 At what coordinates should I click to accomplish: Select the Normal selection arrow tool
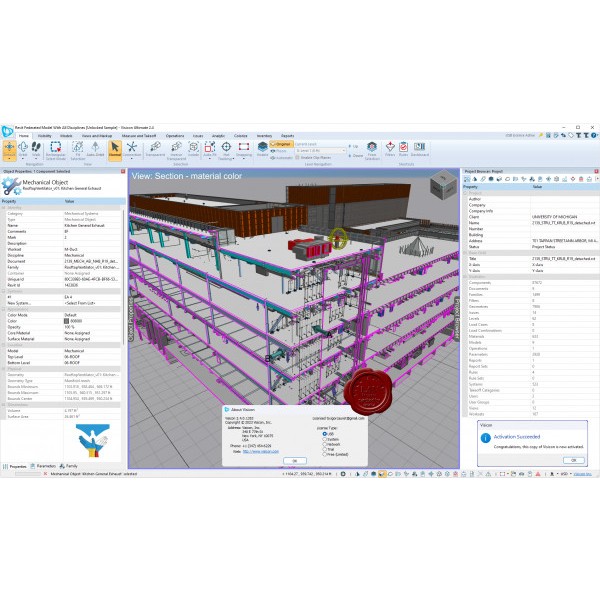tap(115, 149)
